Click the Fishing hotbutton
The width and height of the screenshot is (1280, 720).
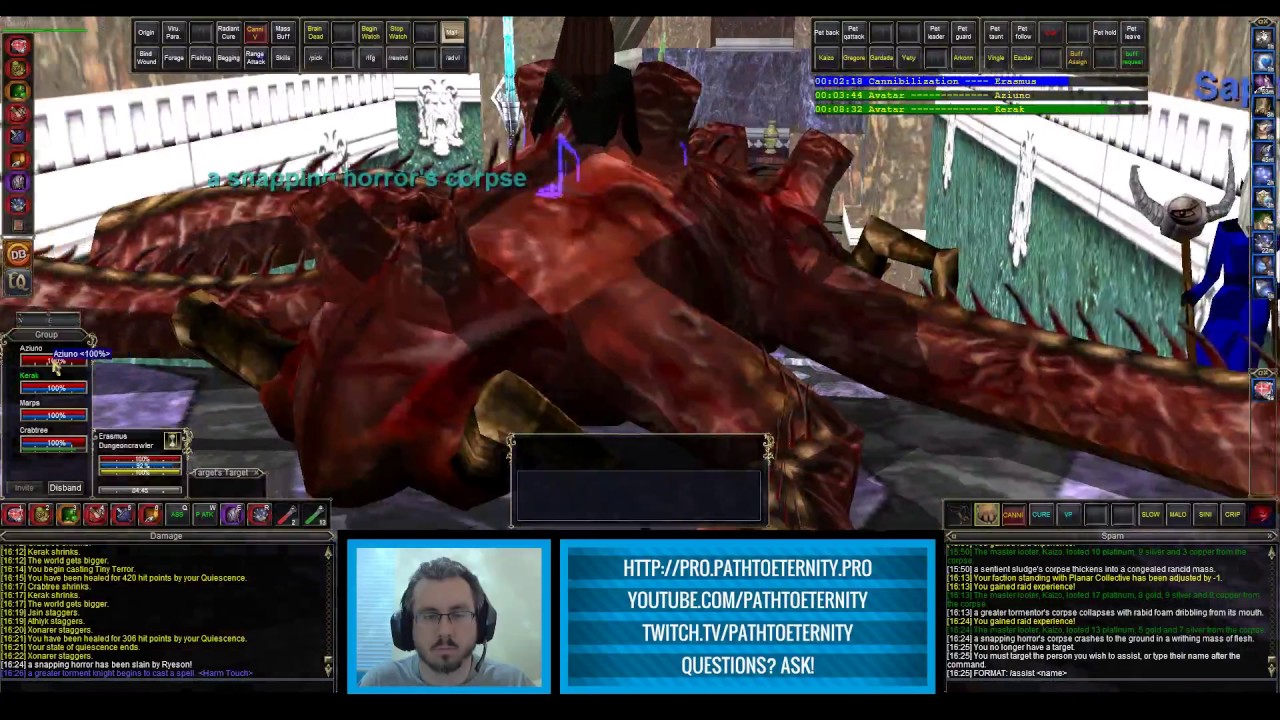pos(201,58)
